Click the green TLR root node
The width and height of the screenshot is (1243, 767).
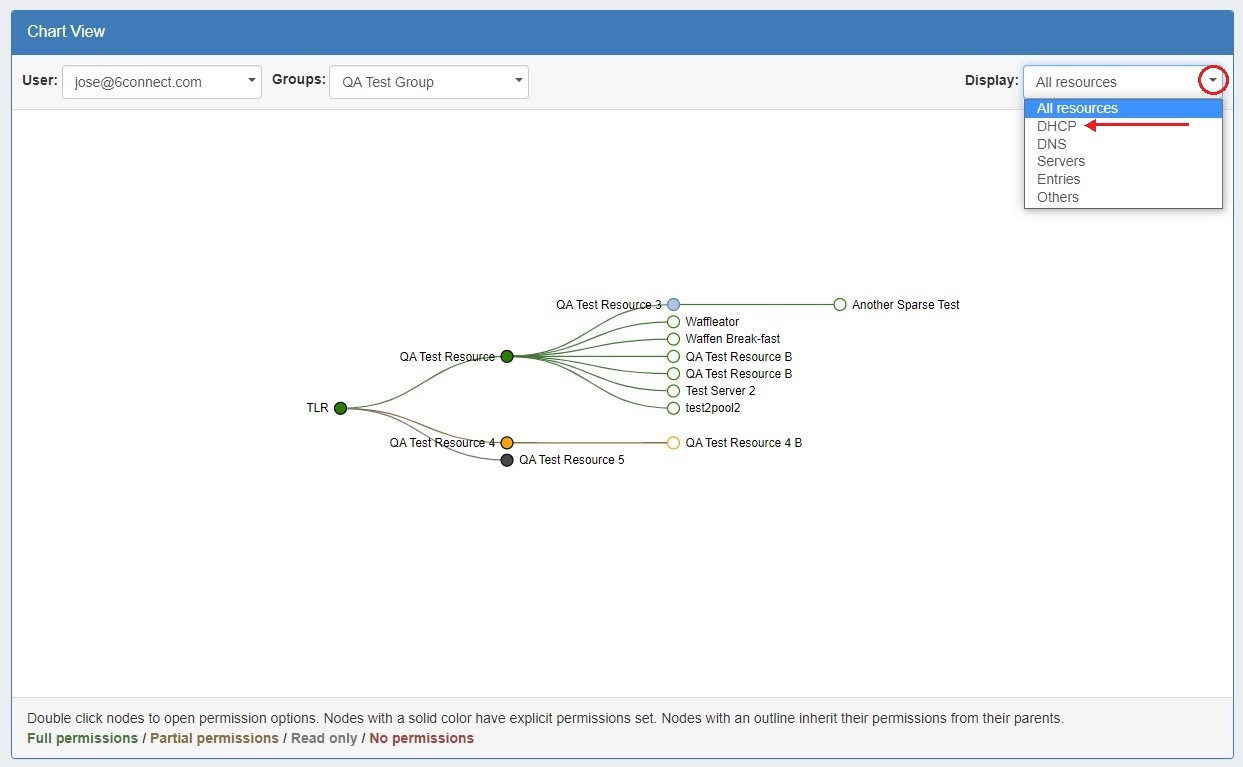340,408
